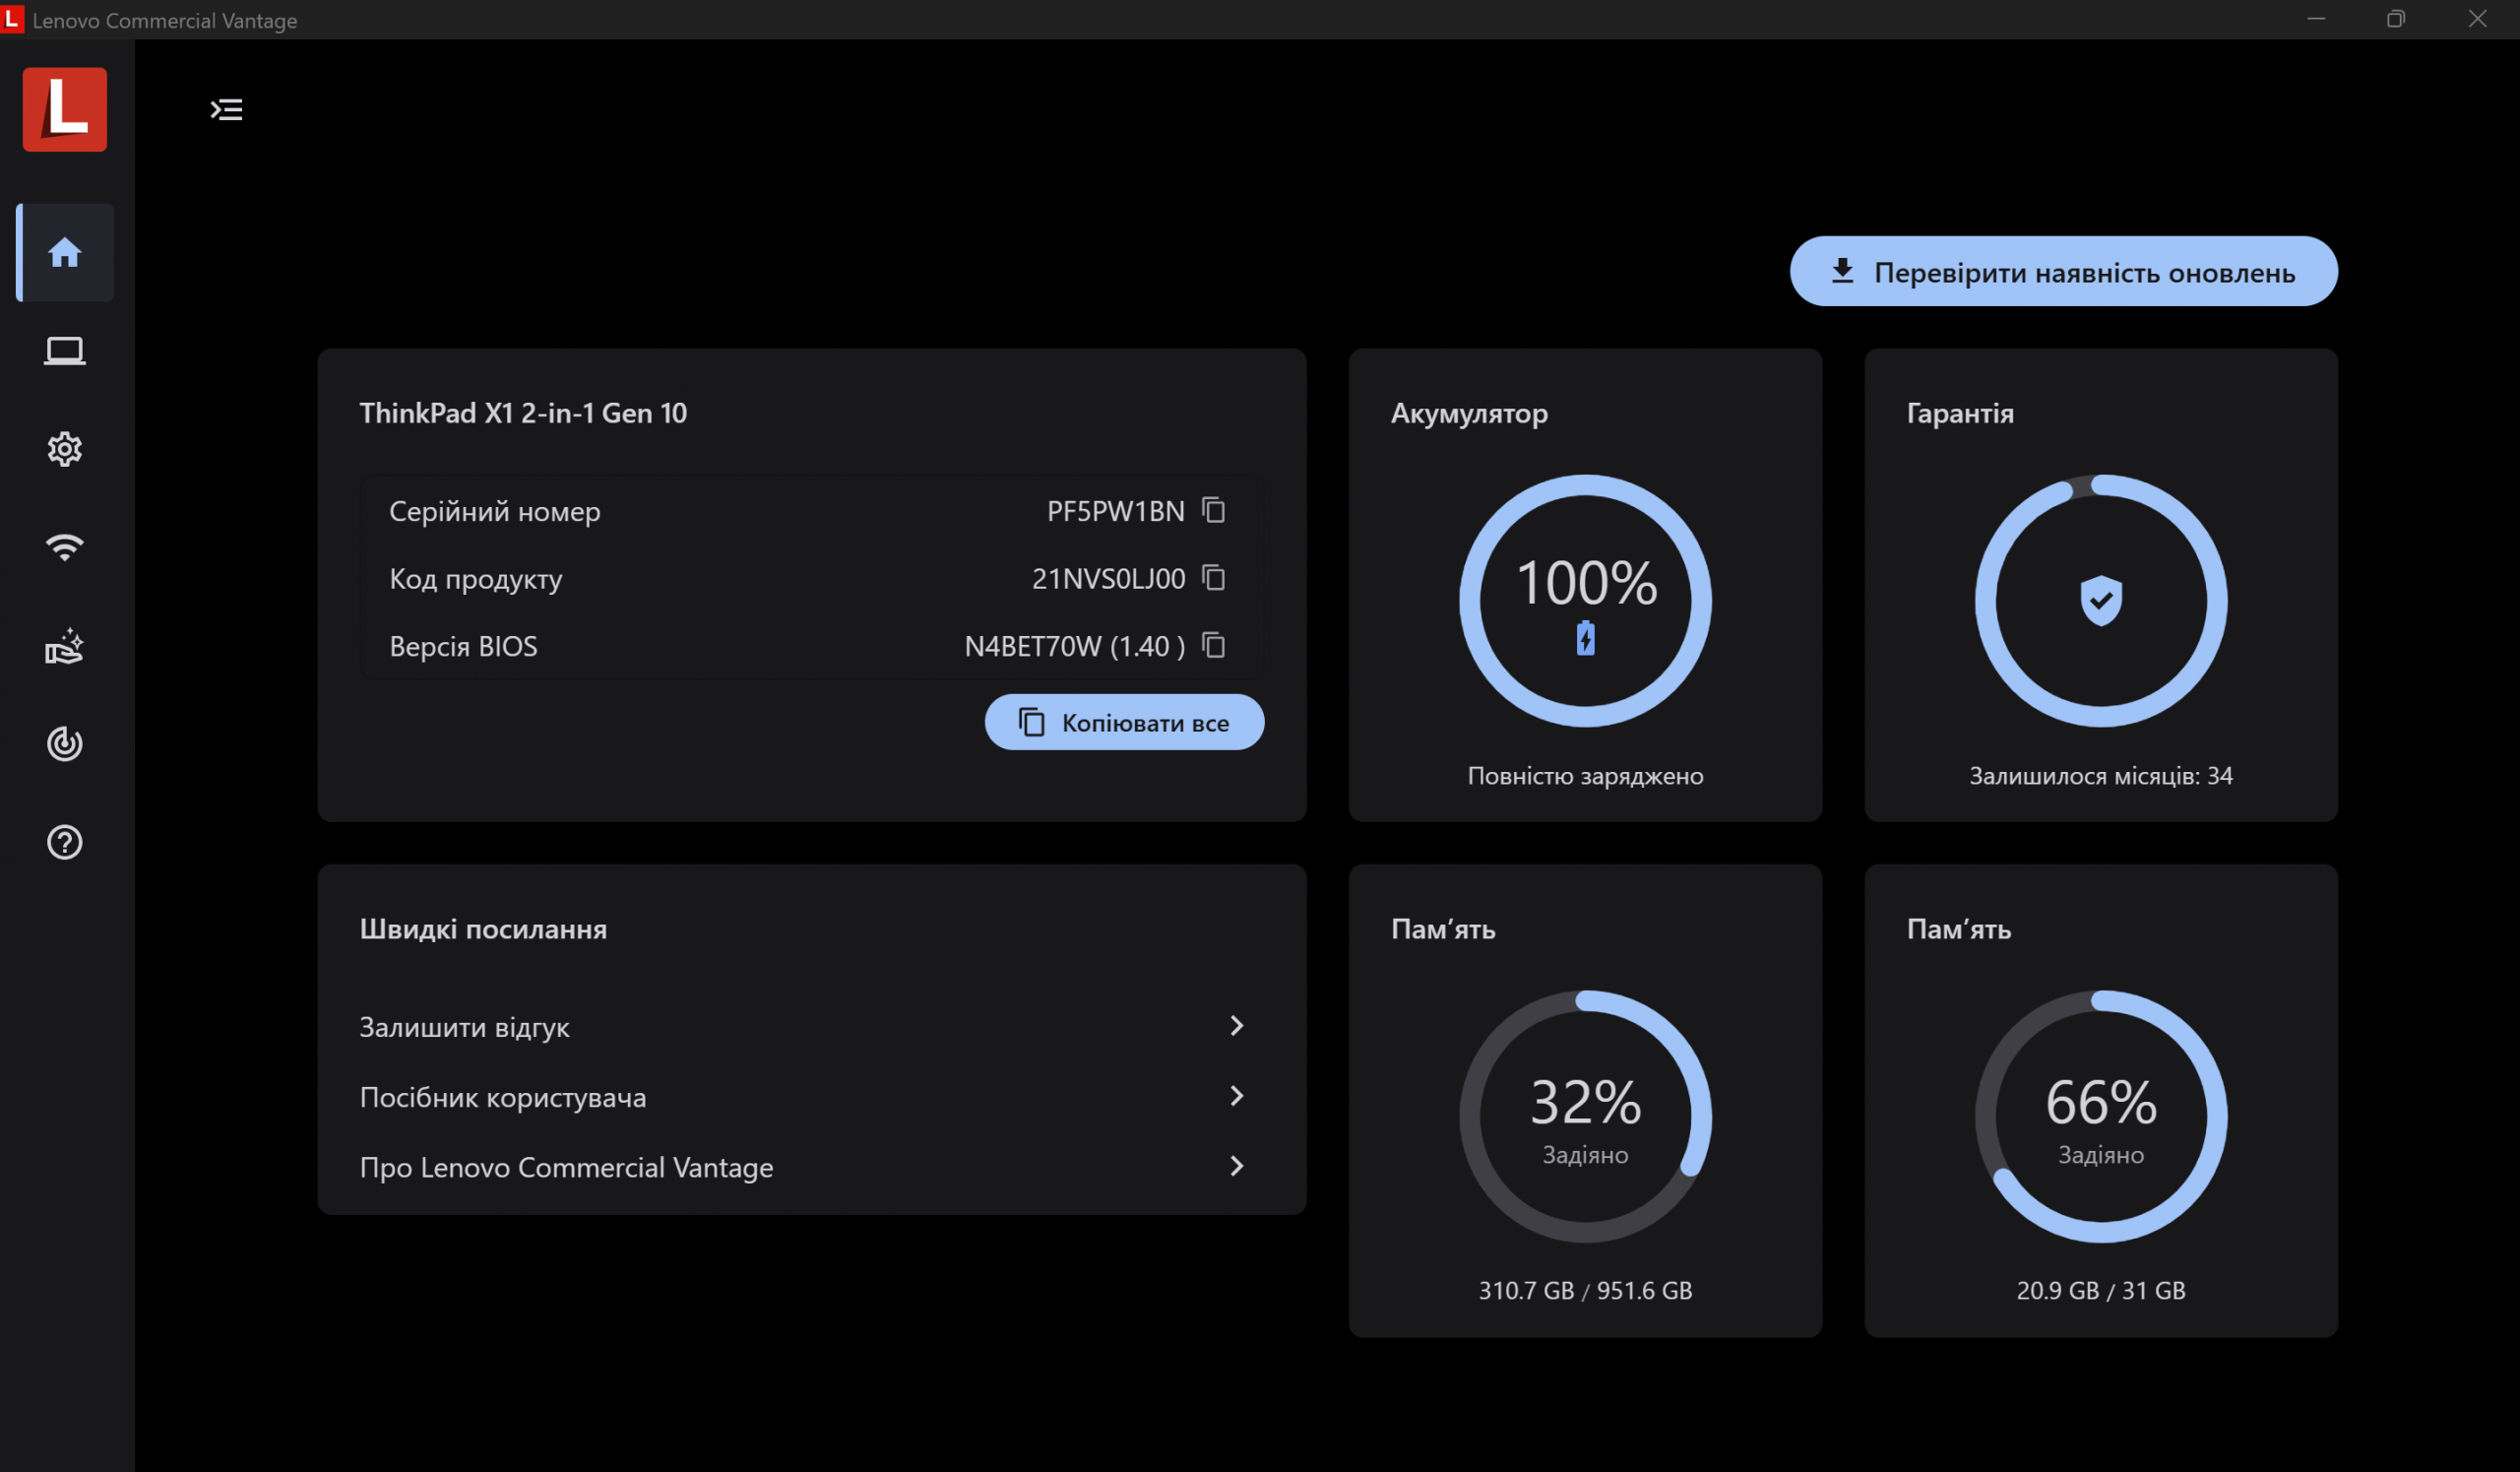Open the Device laptop icon in sidebar
2520x1472 pixels.
65,351
